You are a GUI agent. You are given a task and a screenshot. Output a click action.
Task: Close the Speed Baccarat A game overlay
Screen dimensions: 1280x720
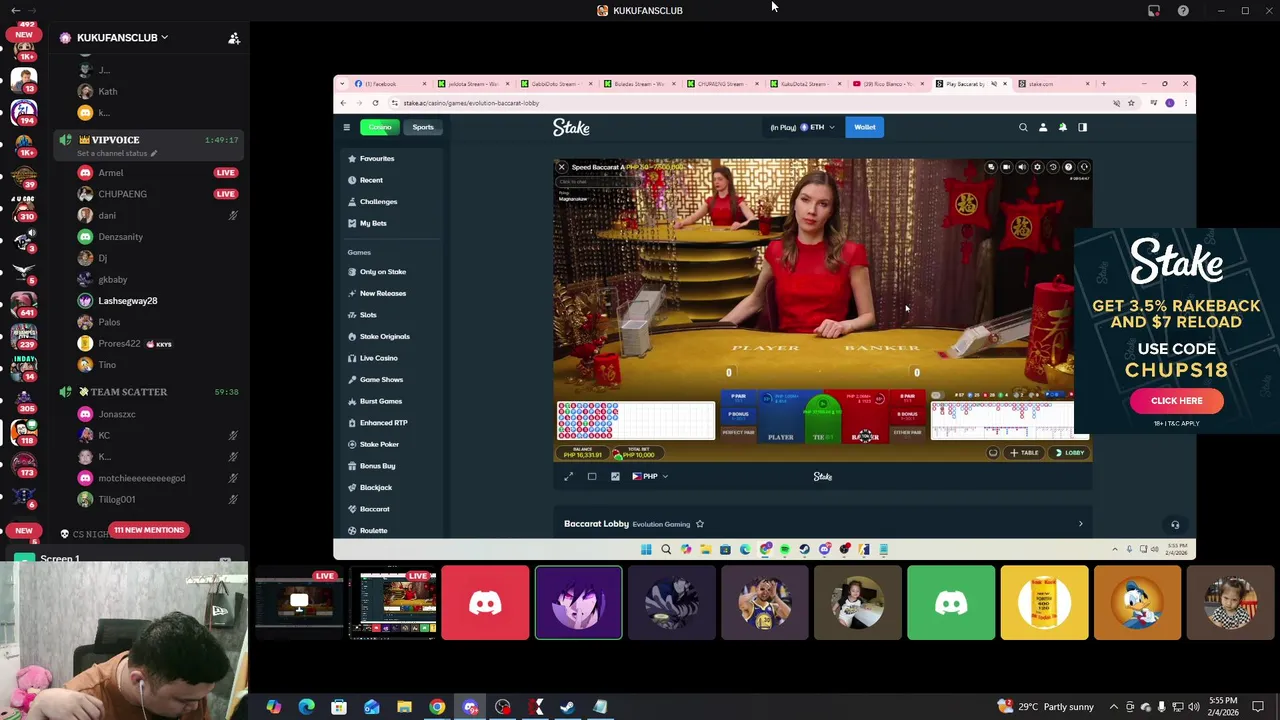point(562,167)
